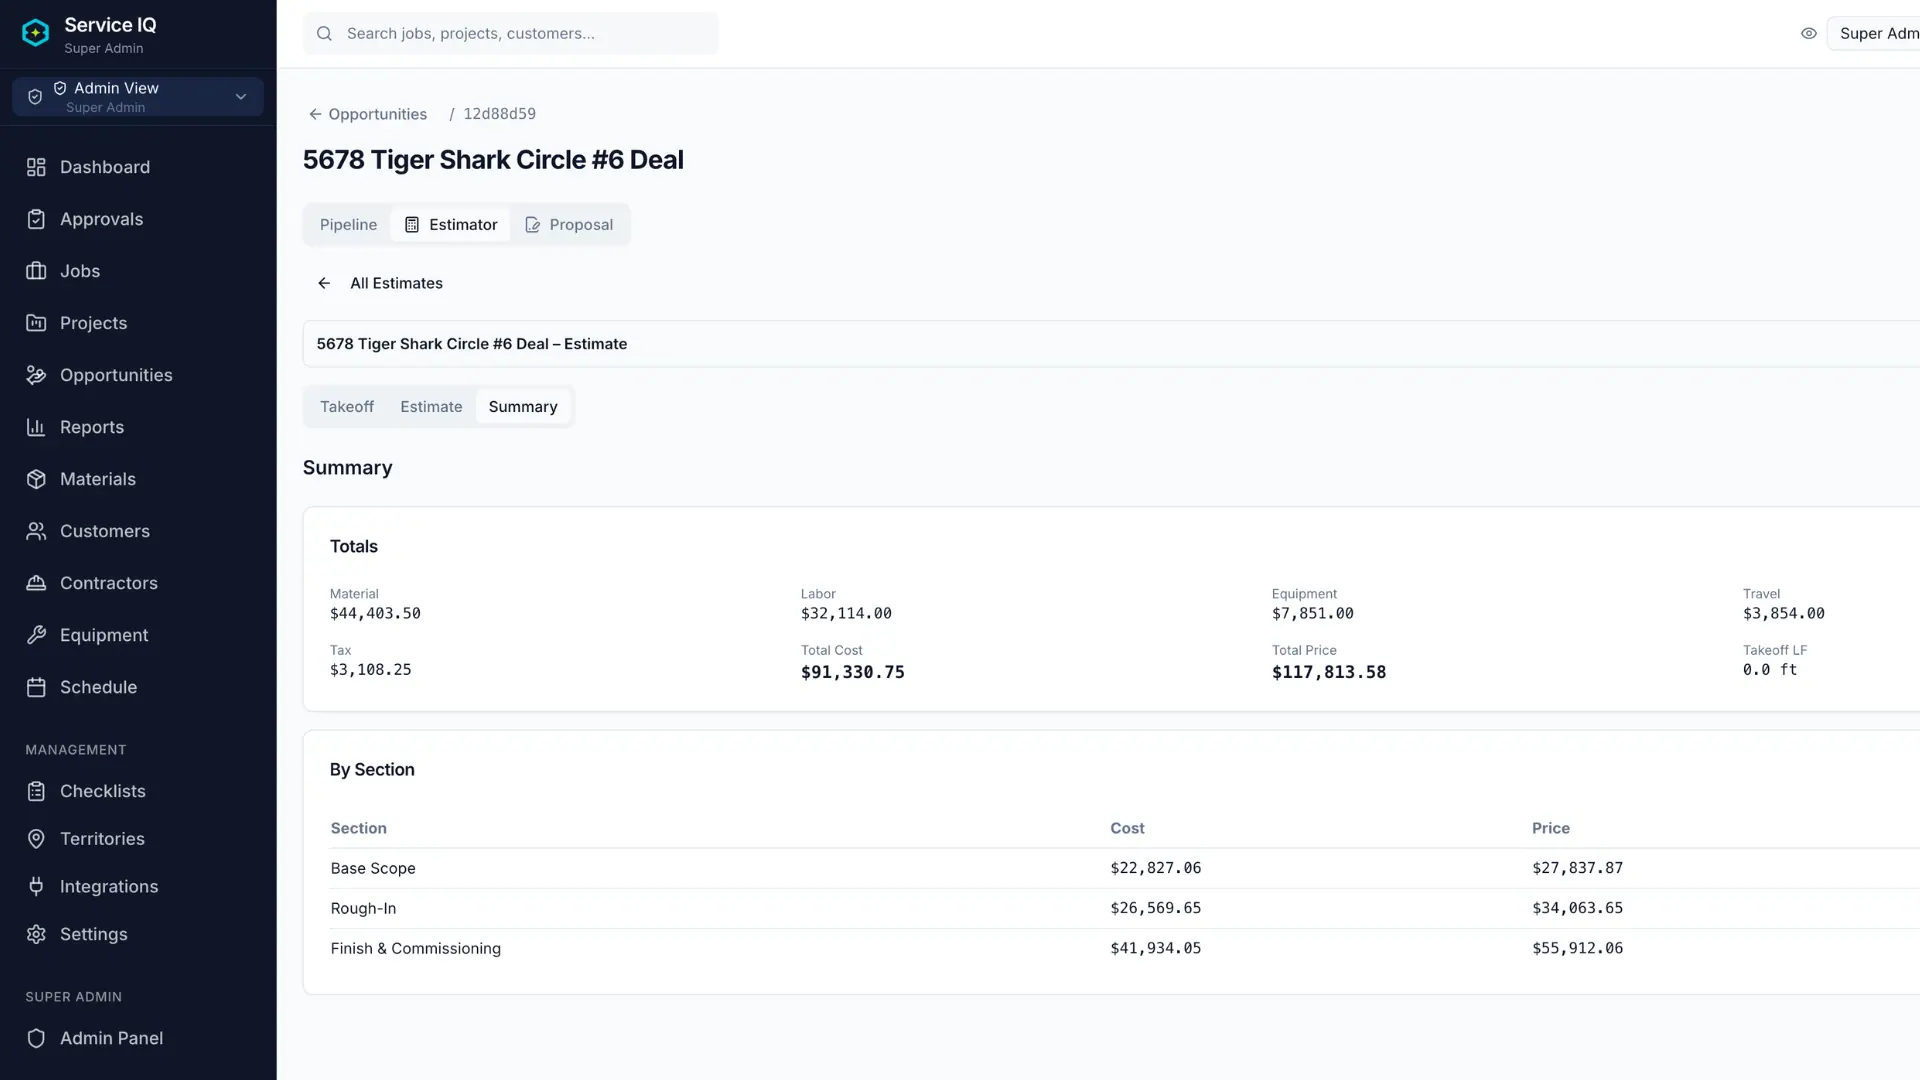Click the Reports bar chart icon
Screen dimensions: 1920x1080
(x=36, y=427)
